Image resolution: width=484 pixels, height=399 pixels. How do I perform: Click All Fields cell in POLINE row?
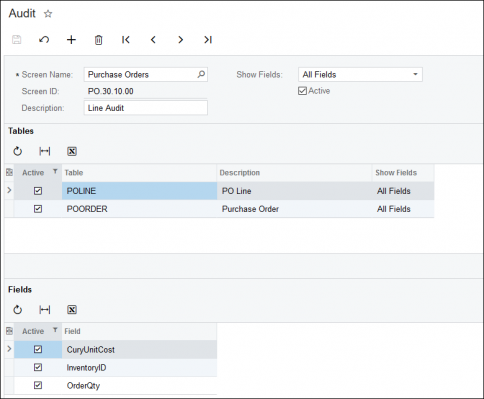(403, 191)
